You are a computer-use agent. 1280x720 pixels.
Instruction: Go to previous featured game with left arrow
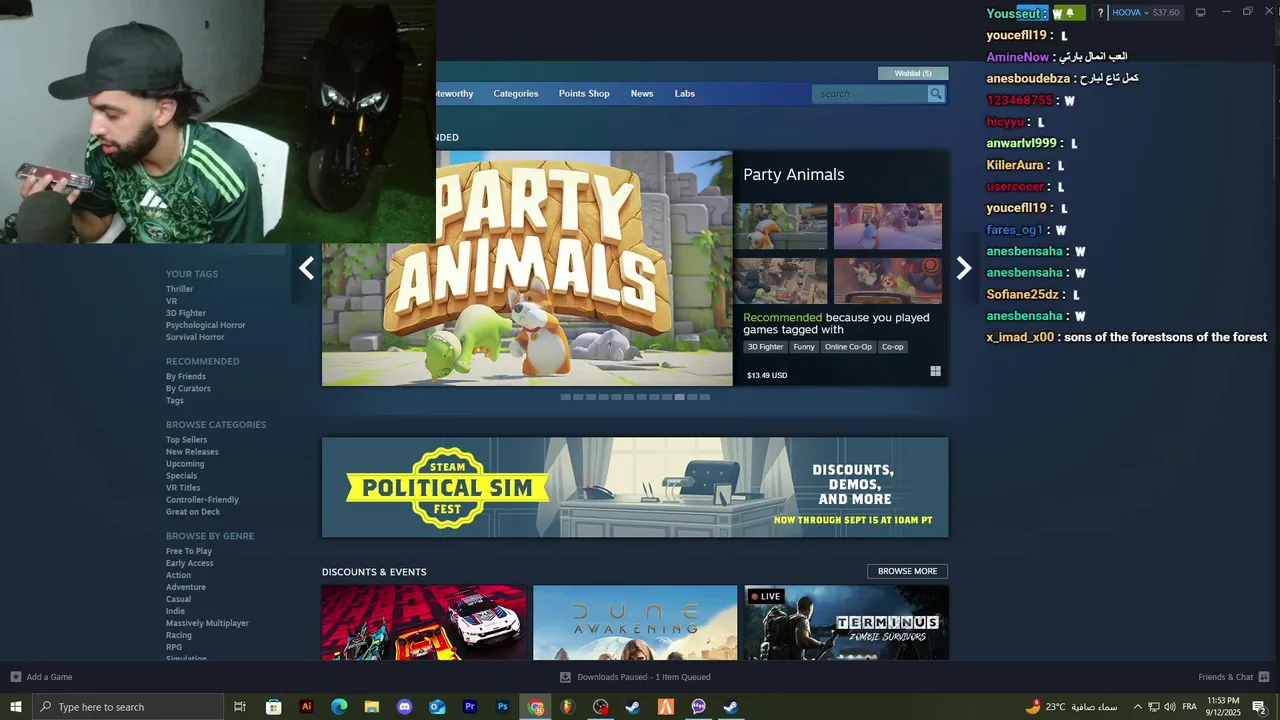pyautogui.click(x=307, y=268)
